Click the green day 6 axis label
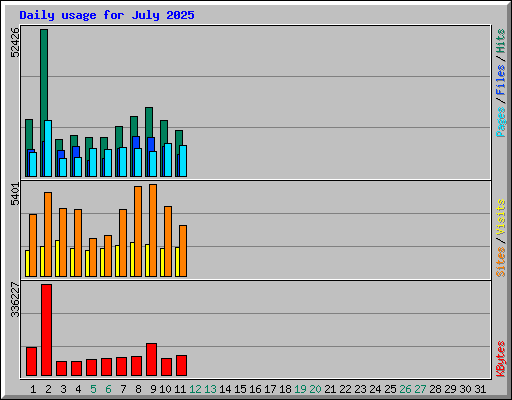The image size is (512, 400). click(108, 389)
